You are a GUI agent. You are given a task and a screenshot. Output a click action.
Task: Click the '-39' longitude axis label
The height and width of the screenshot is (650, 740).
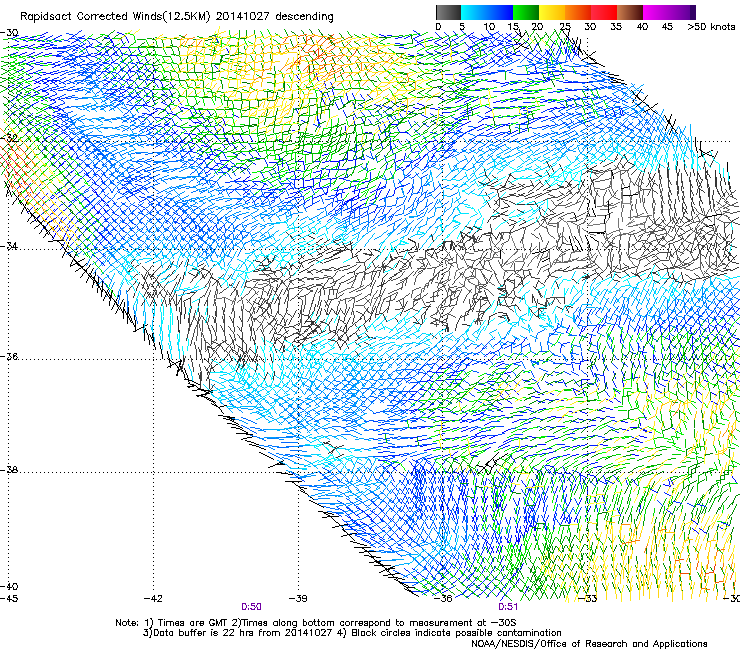pos(298,599)
